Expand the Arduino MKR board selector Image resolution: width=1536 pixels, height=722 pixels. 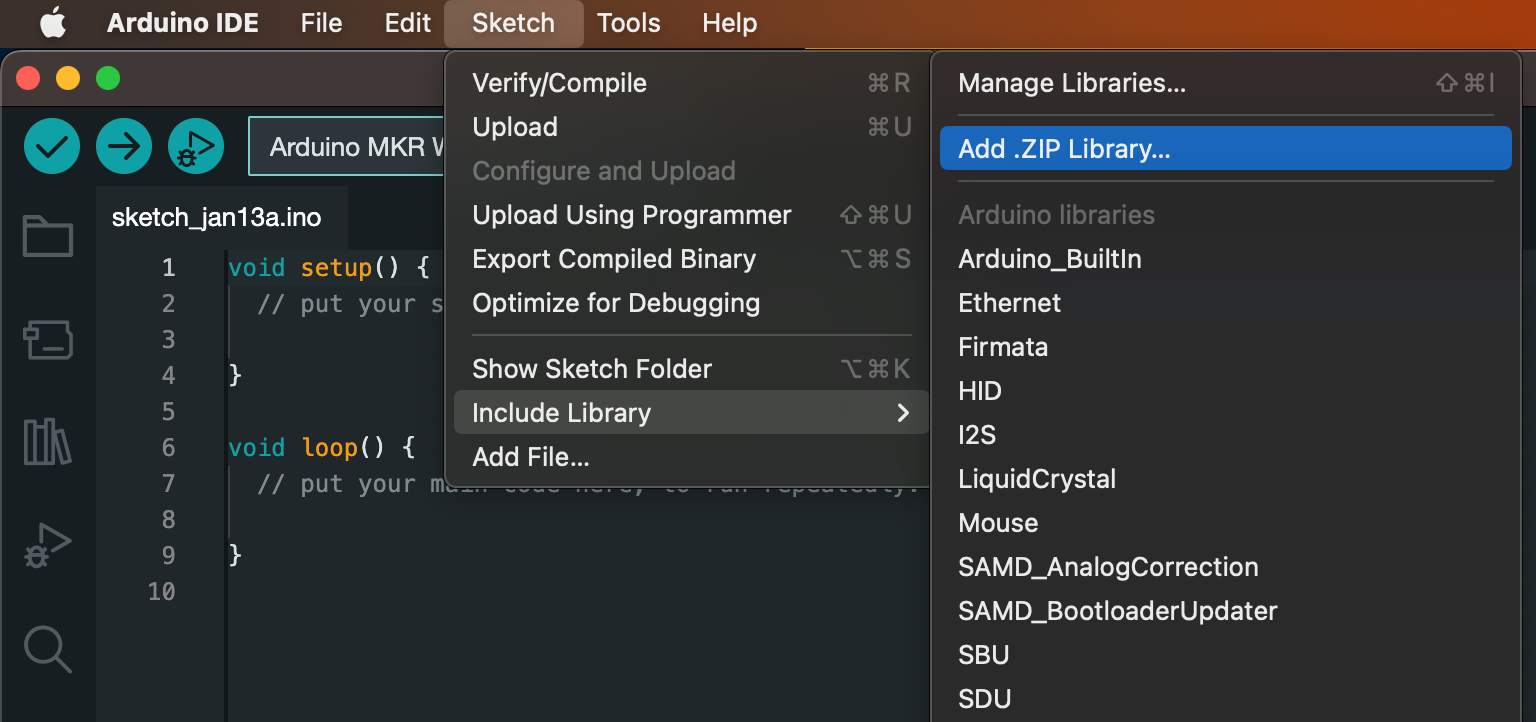point(347,147)
